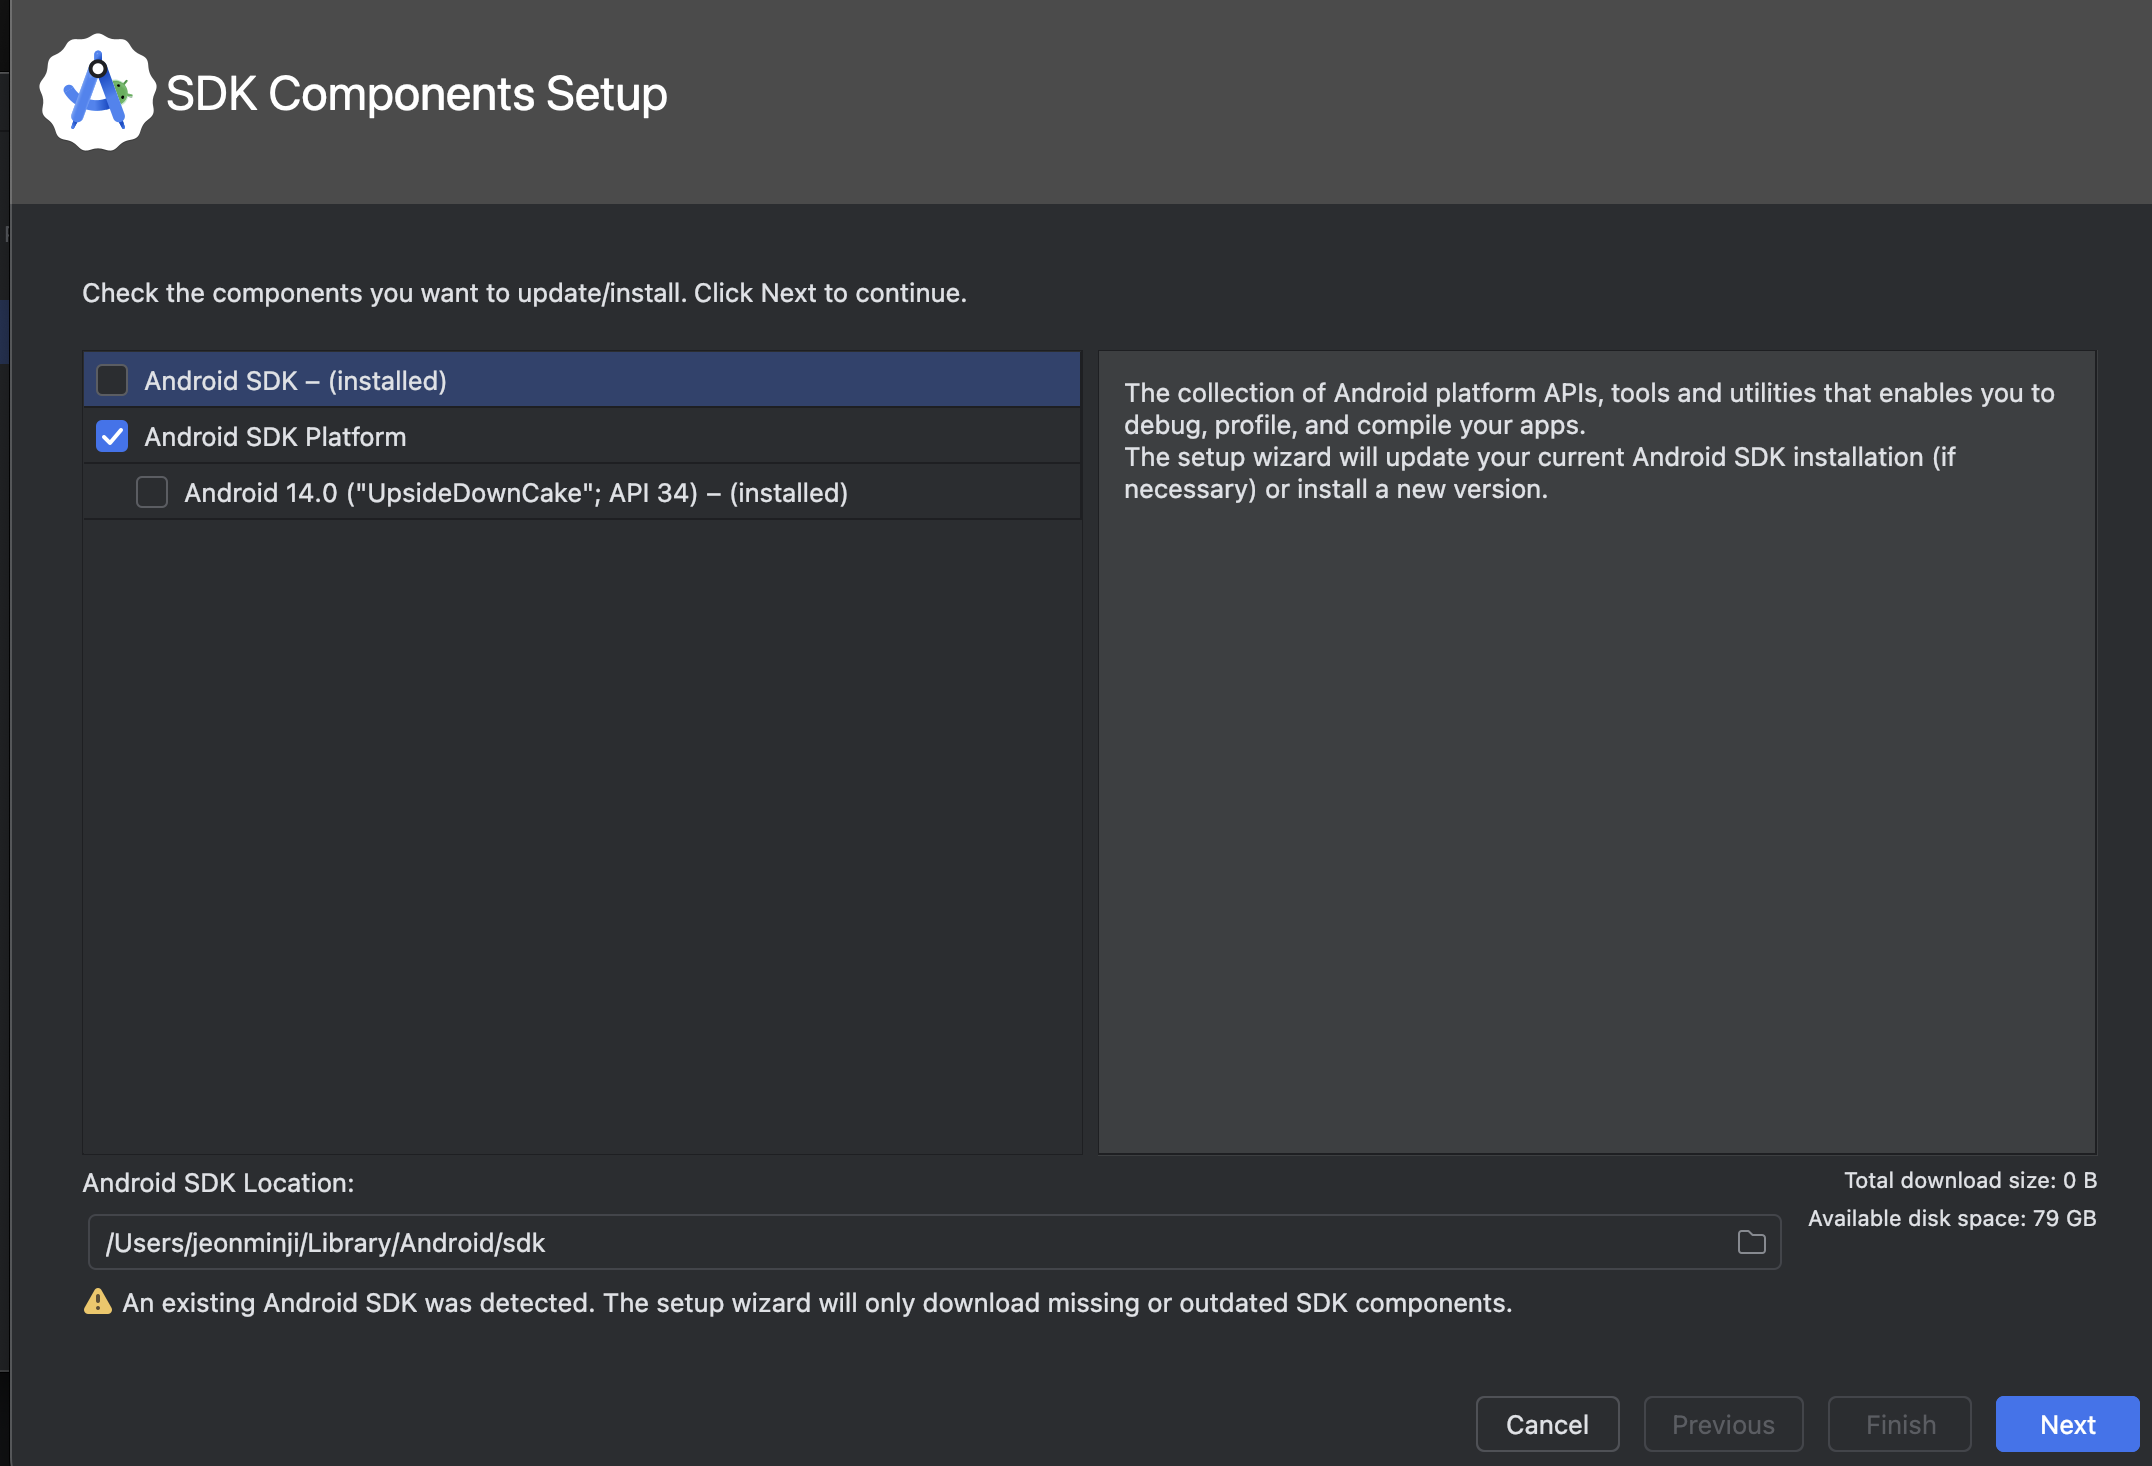Click the Android SDK Location path field

tap(934, 1242)
